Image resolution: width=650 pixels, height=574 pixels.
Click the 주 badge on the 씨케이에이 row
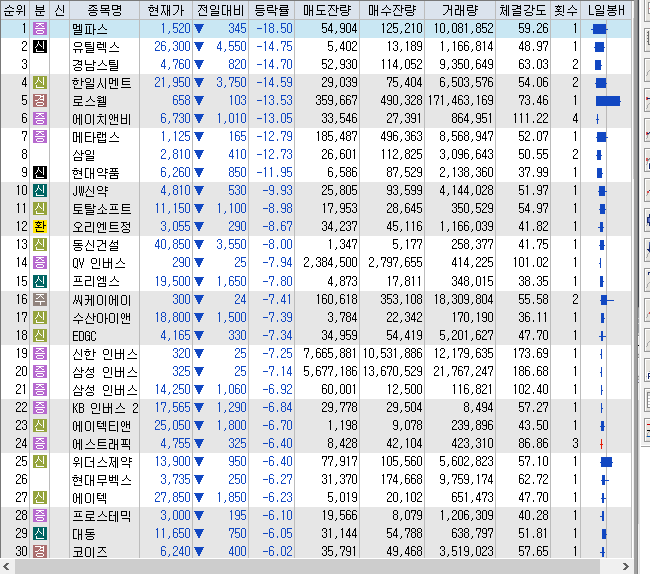tap(40, 299)
